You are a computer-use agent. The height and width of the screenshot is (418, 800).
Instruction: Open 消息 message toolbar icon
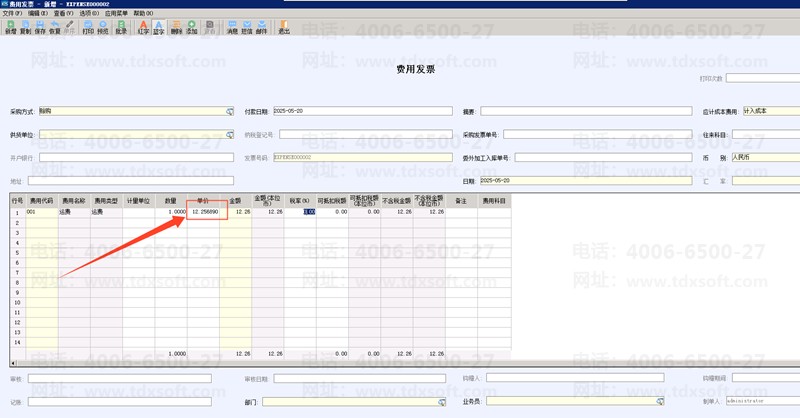tap(232, 28)
